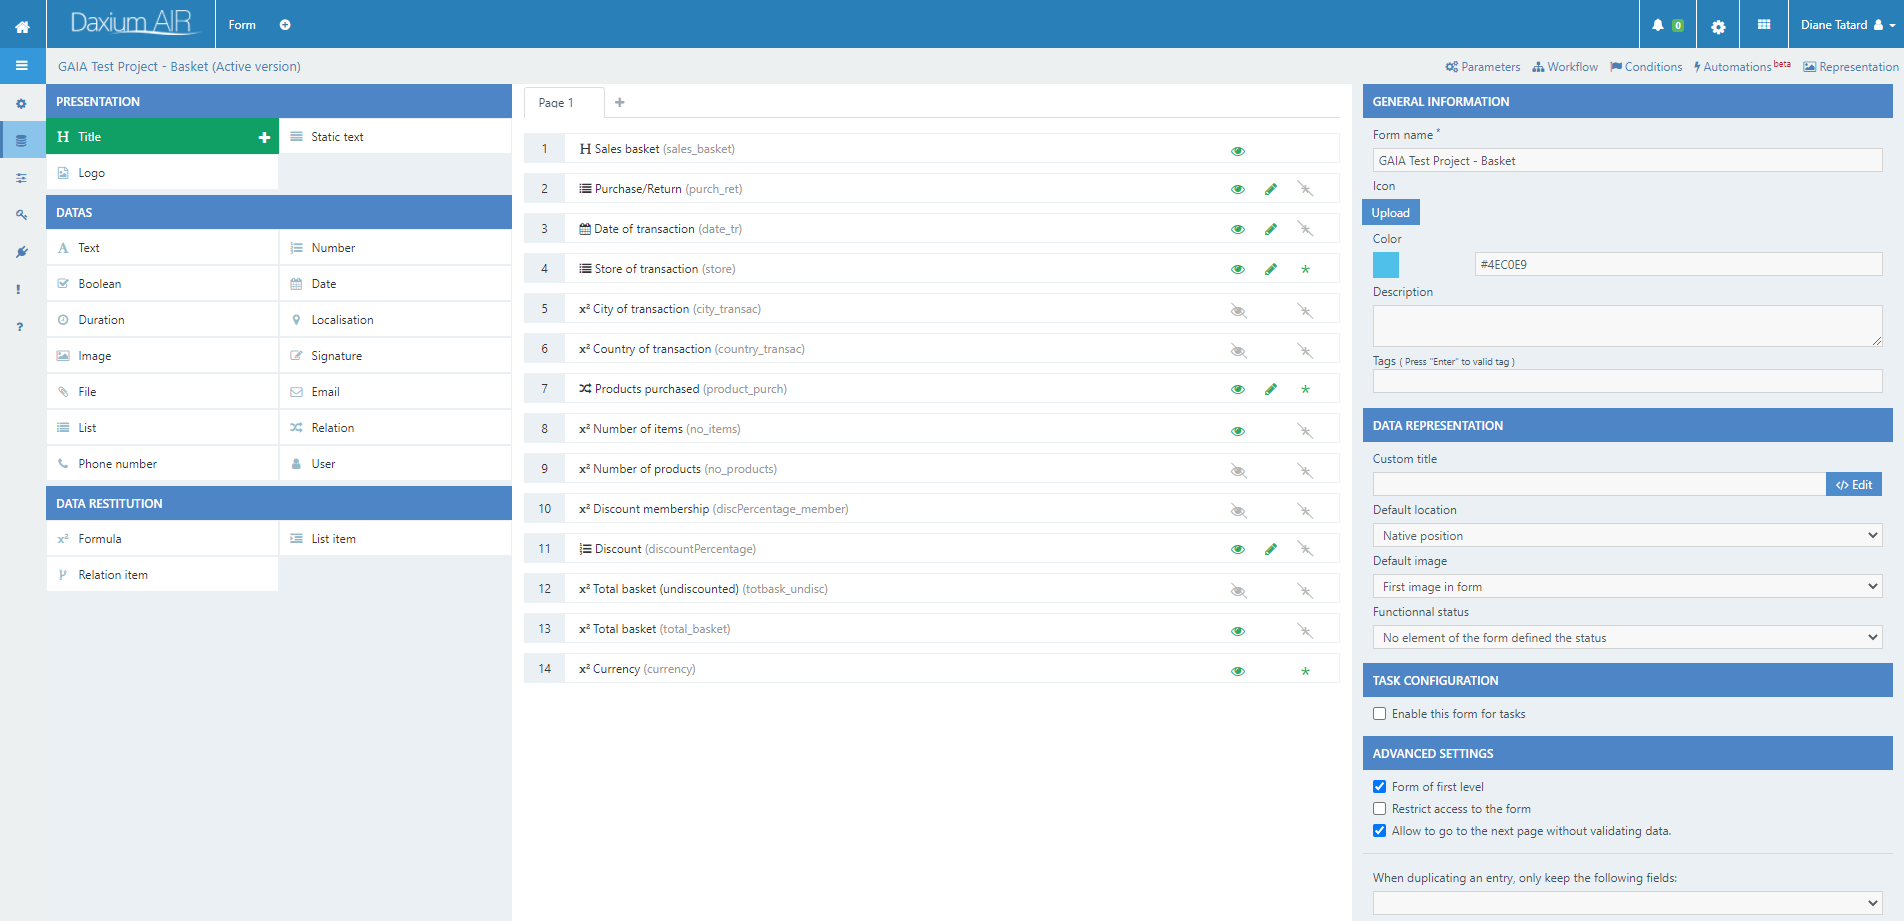This screenshot has height=921, width=1904.
Task: Open notifications bell icon
Action: pos(1658,25)
